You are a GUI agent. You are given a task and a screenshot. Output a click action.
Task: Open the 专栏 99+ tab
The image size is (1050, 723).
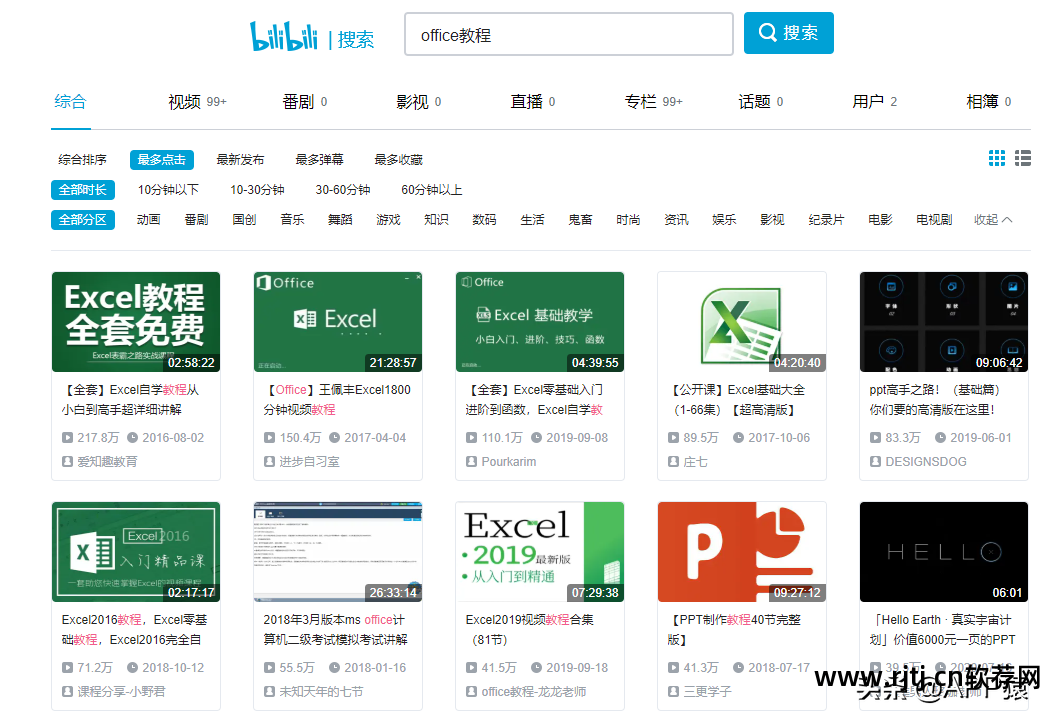click(653, 102)
